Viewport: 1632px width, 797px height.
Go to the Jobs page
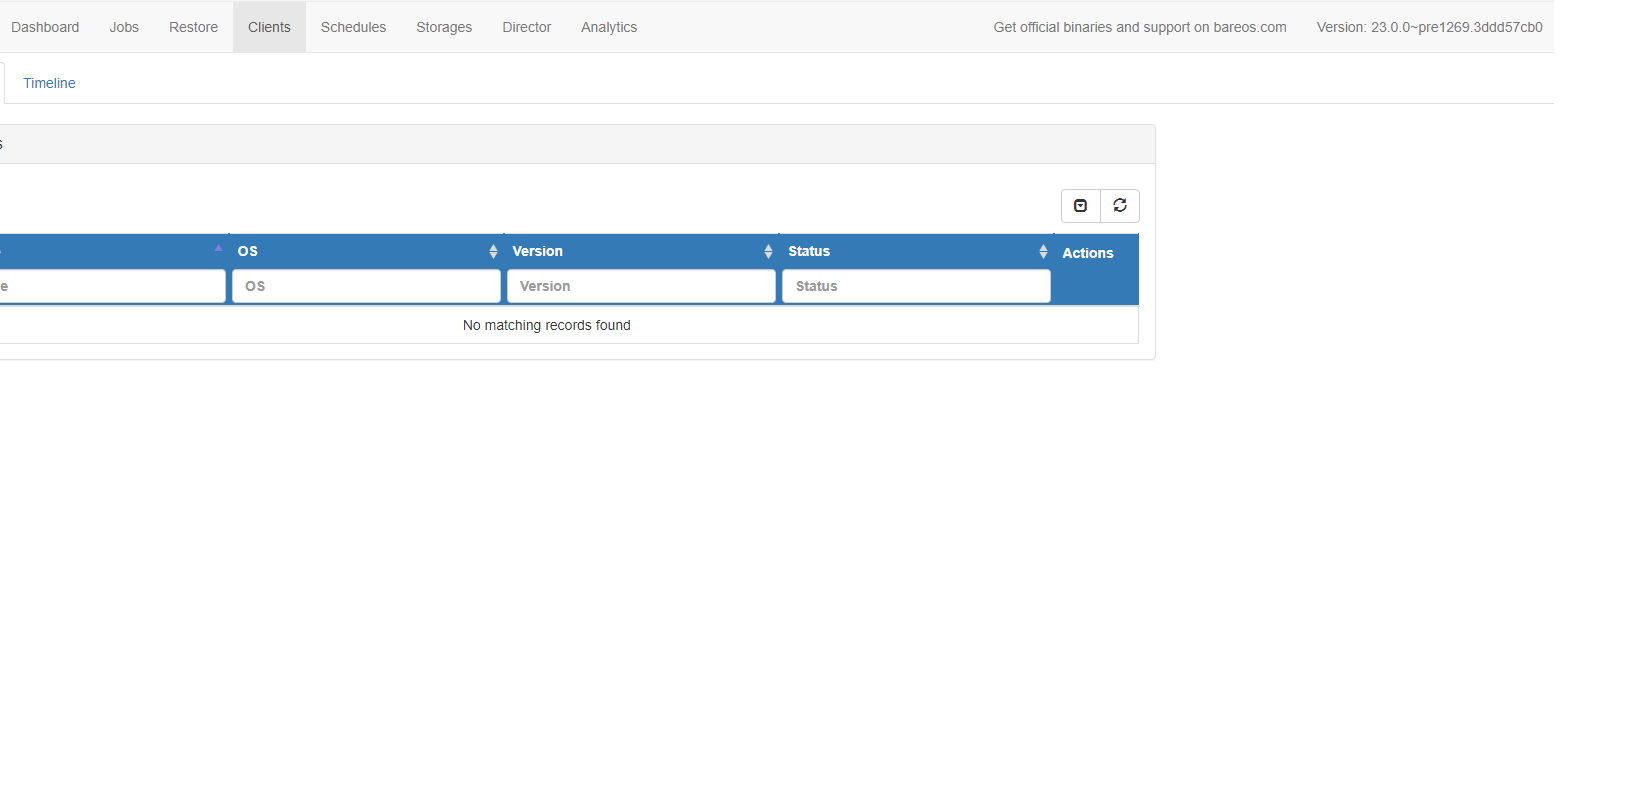click(x=124, y=27)
